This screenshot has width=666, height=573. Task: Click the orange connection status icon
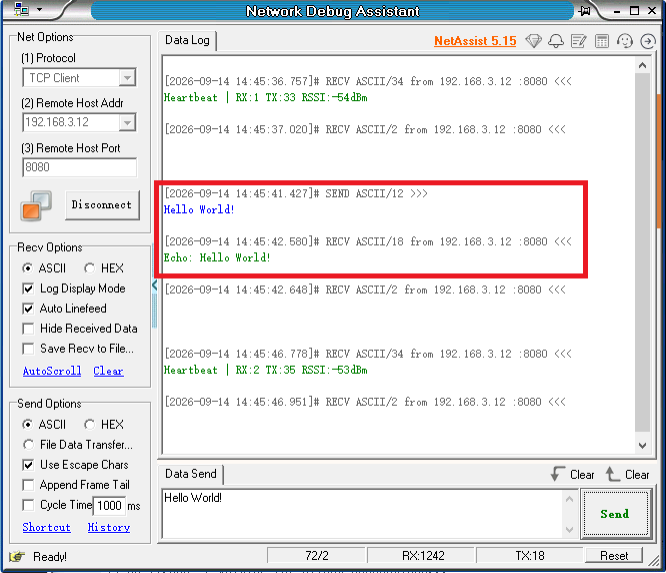[36, 206]
